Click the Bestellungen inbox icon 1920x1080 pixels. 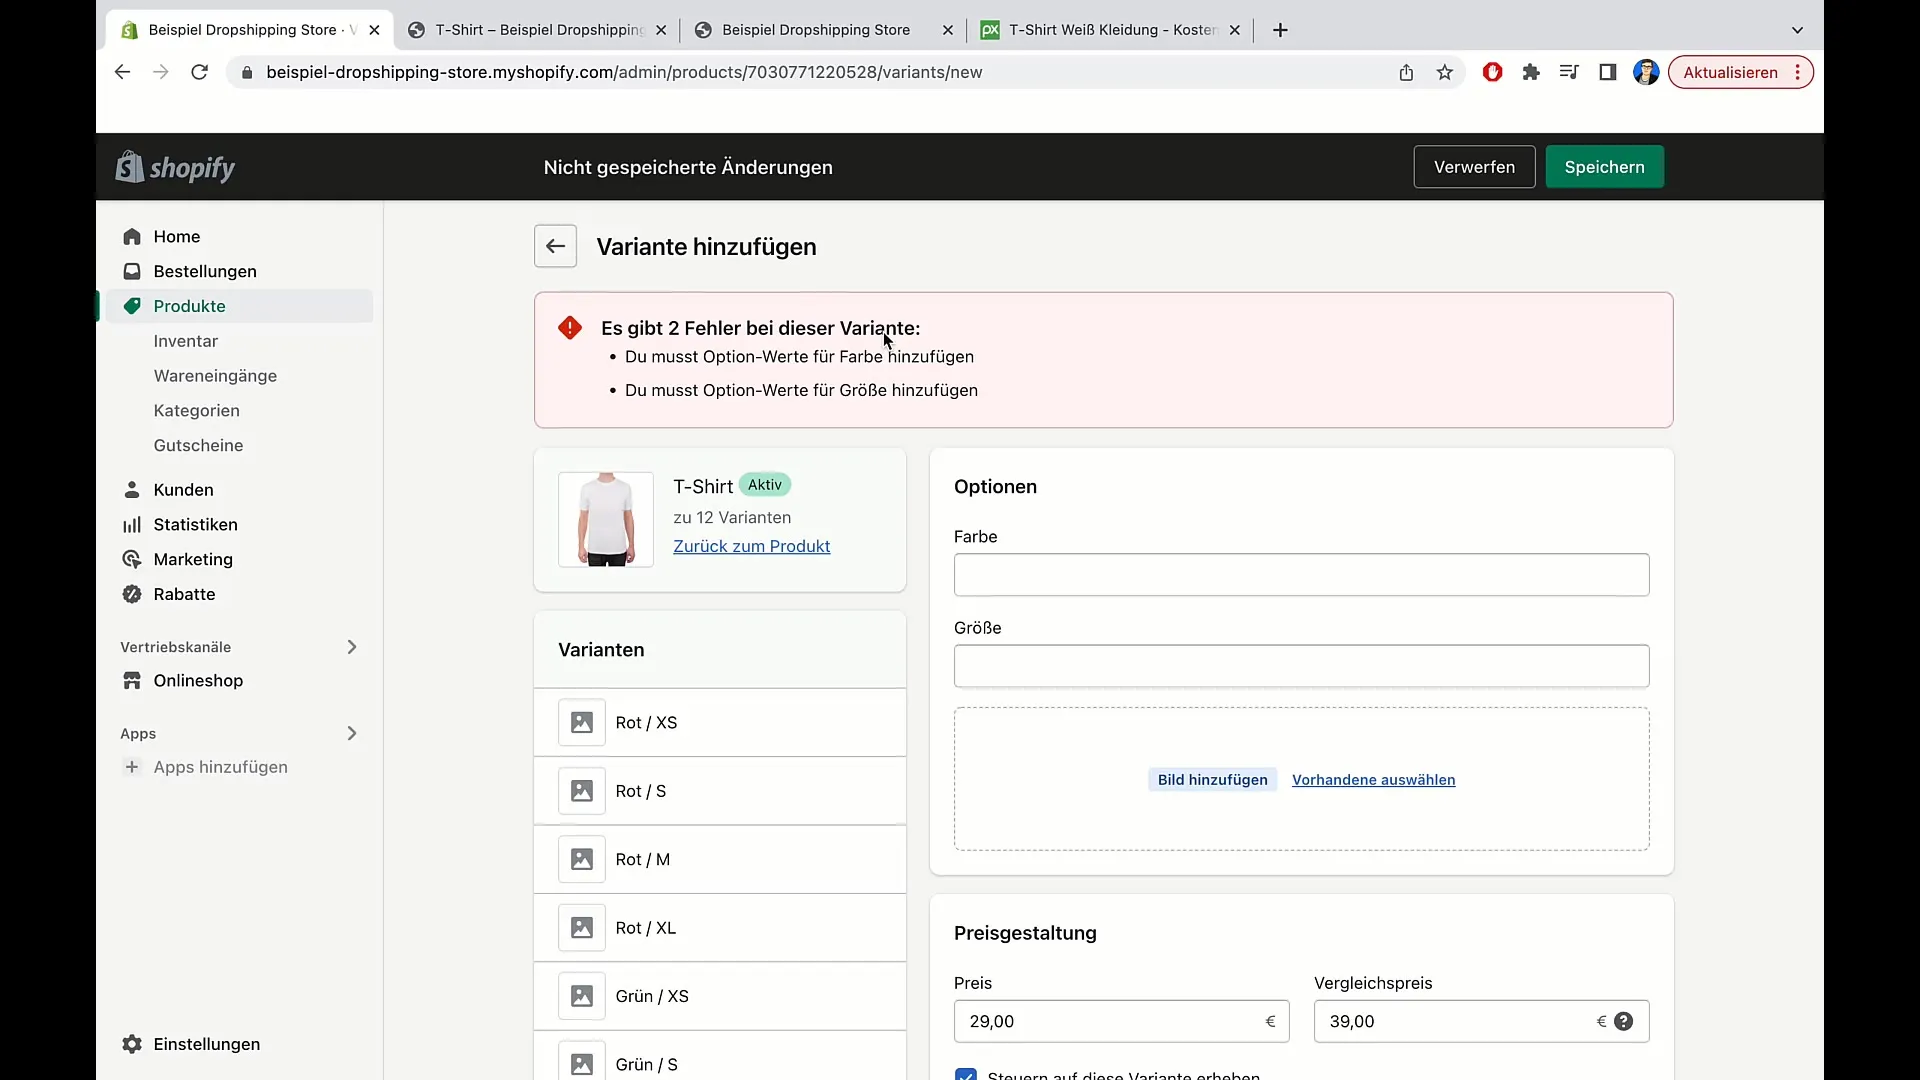(x=132, y=271)
